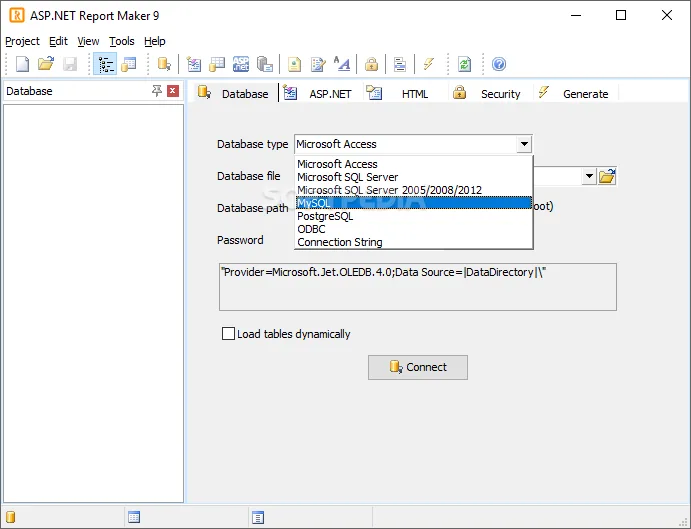Pin the Database side panel
This screenshot has height=529, width=691.
pyautogui.click(x=156, y=91)
